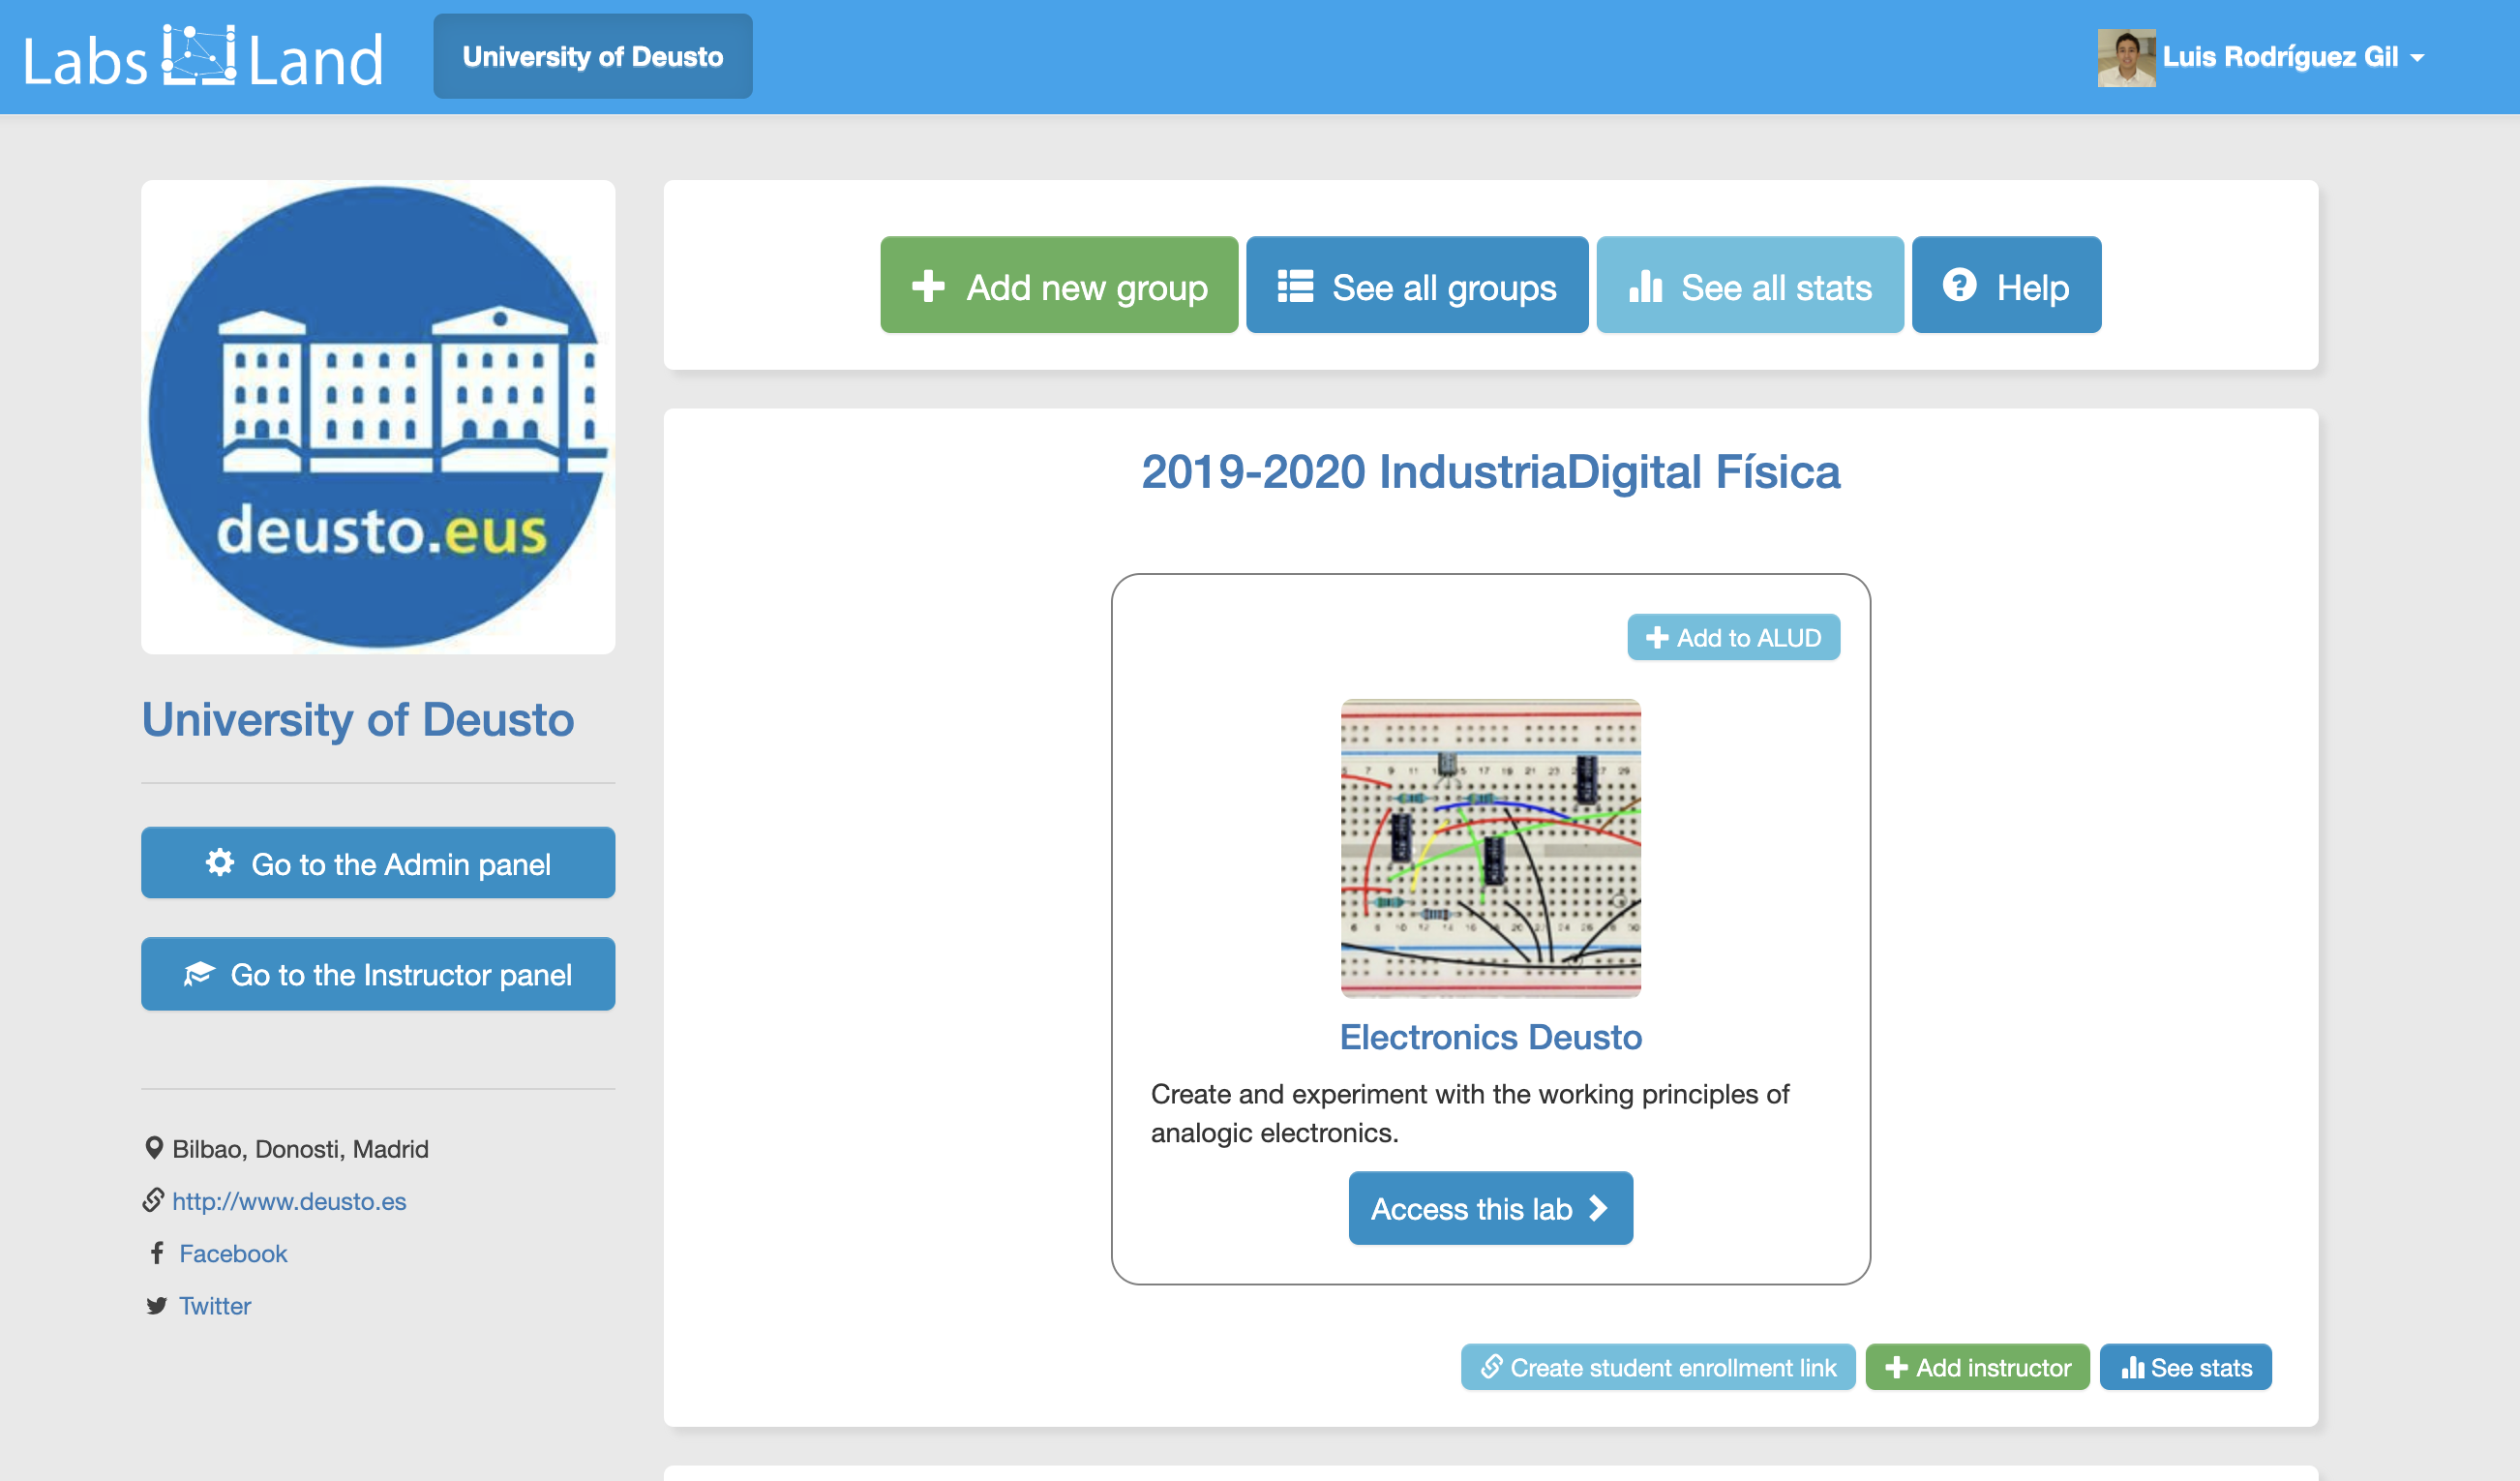The height and width of the screenshot is (1481, 2520).
Task: Click the Help button
Action: [x=2006, y=285]
